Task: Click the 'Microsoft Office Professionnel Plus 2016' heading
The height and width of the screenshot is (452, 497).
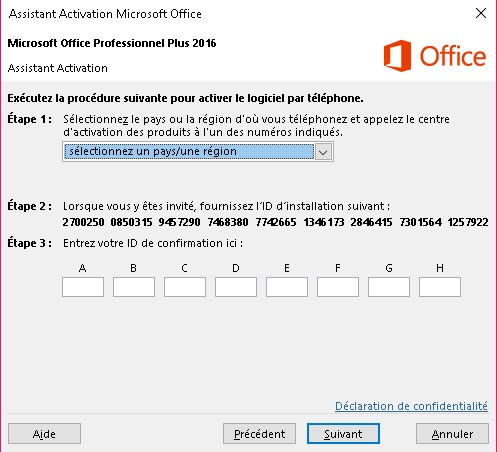Action: [112, 43]
